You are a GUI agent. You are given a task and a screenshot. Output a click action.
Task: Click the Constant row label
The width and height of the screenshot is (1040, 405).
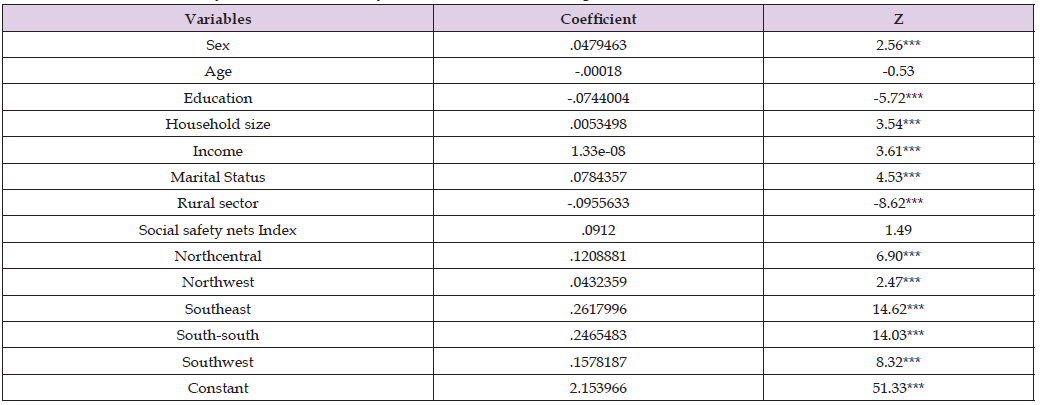[218, 388]
